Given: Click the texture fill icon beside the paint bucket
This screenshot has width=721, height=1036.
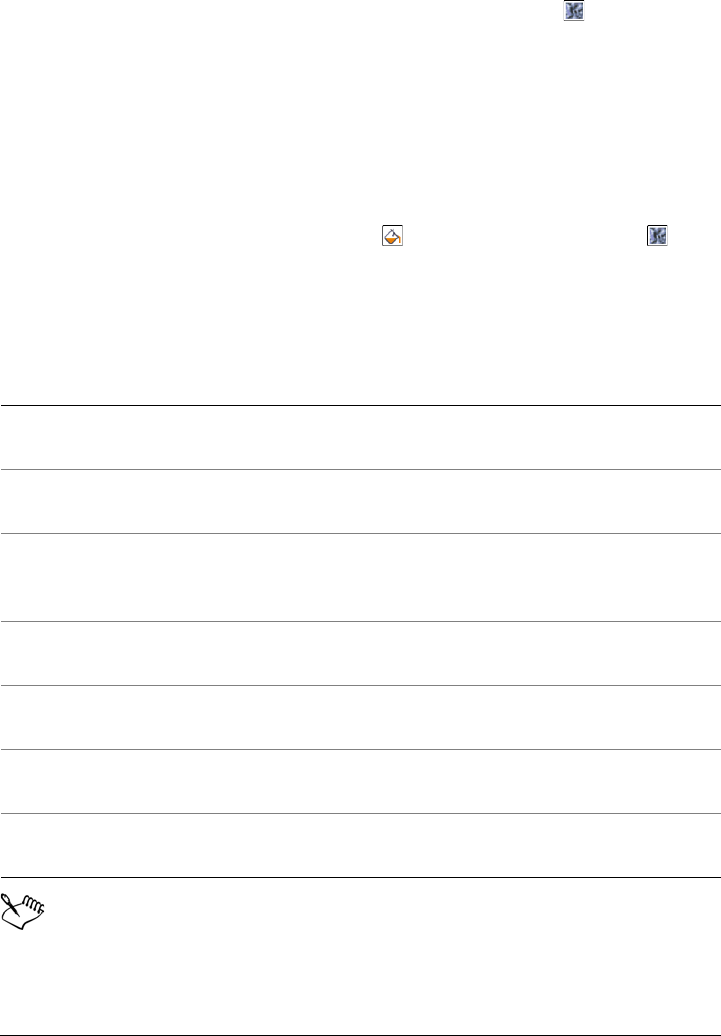Looking at the screenshot, I should click(x=657, y=237).
